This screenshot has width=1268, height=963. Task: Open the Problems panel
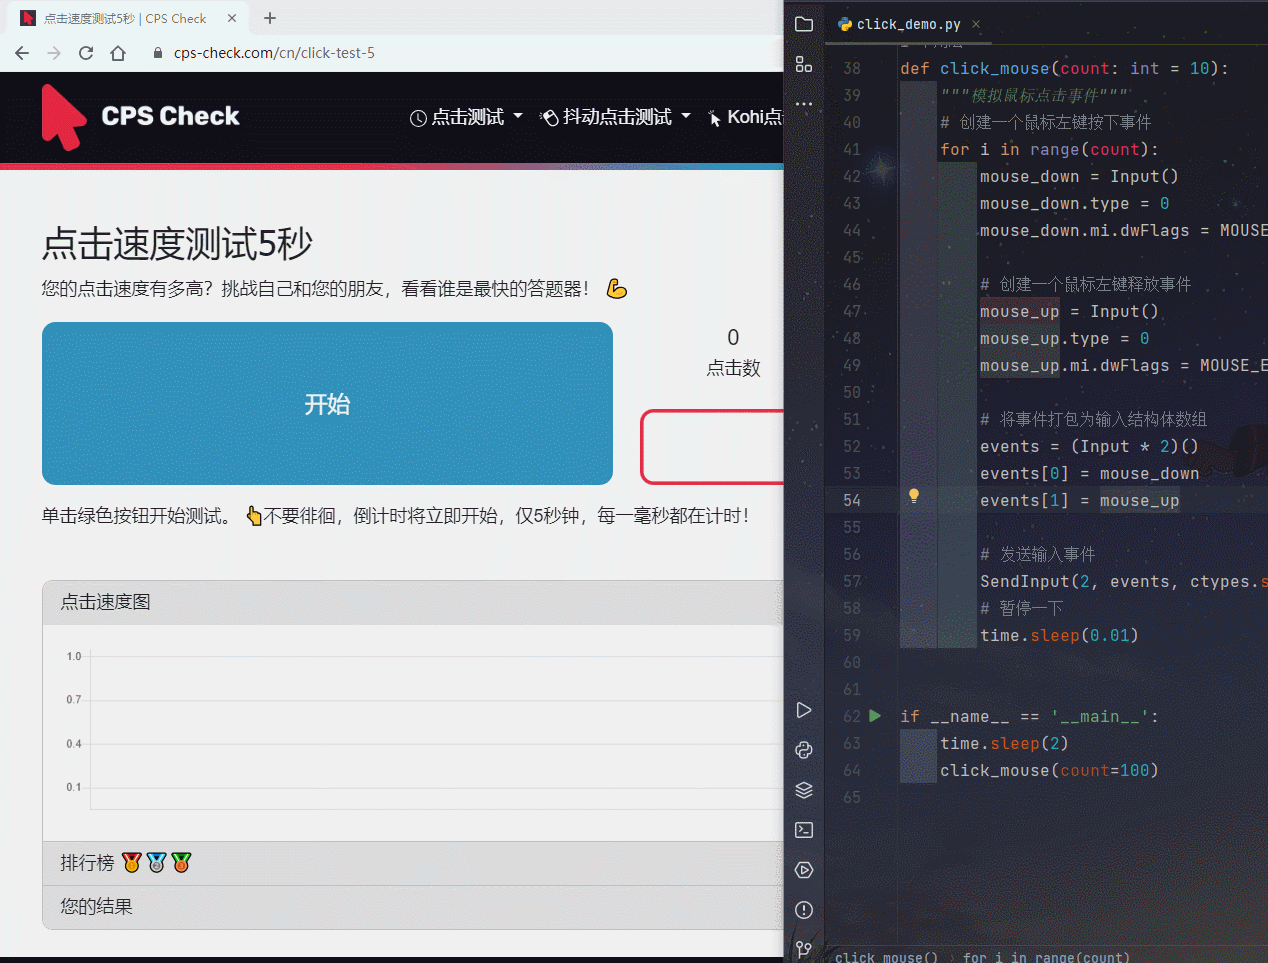(804, 910)
